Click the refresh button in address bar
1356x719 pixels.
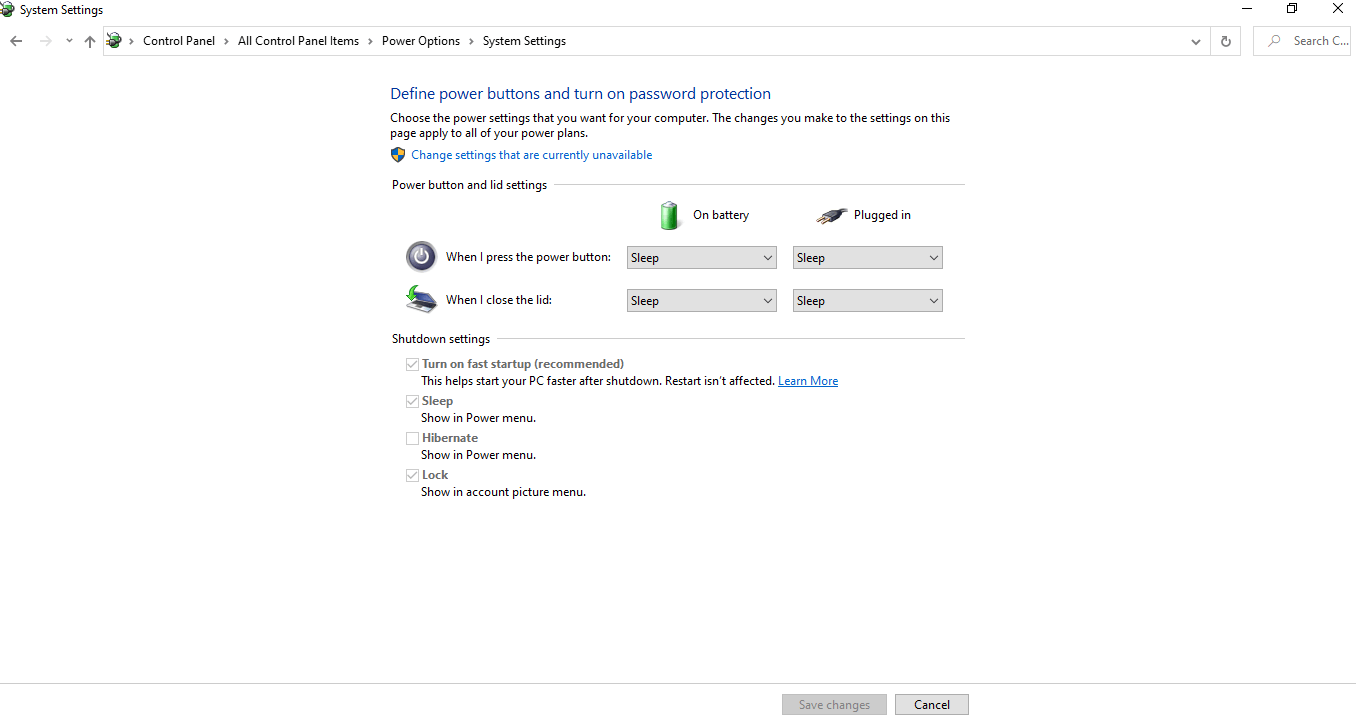pos(1226,41)
